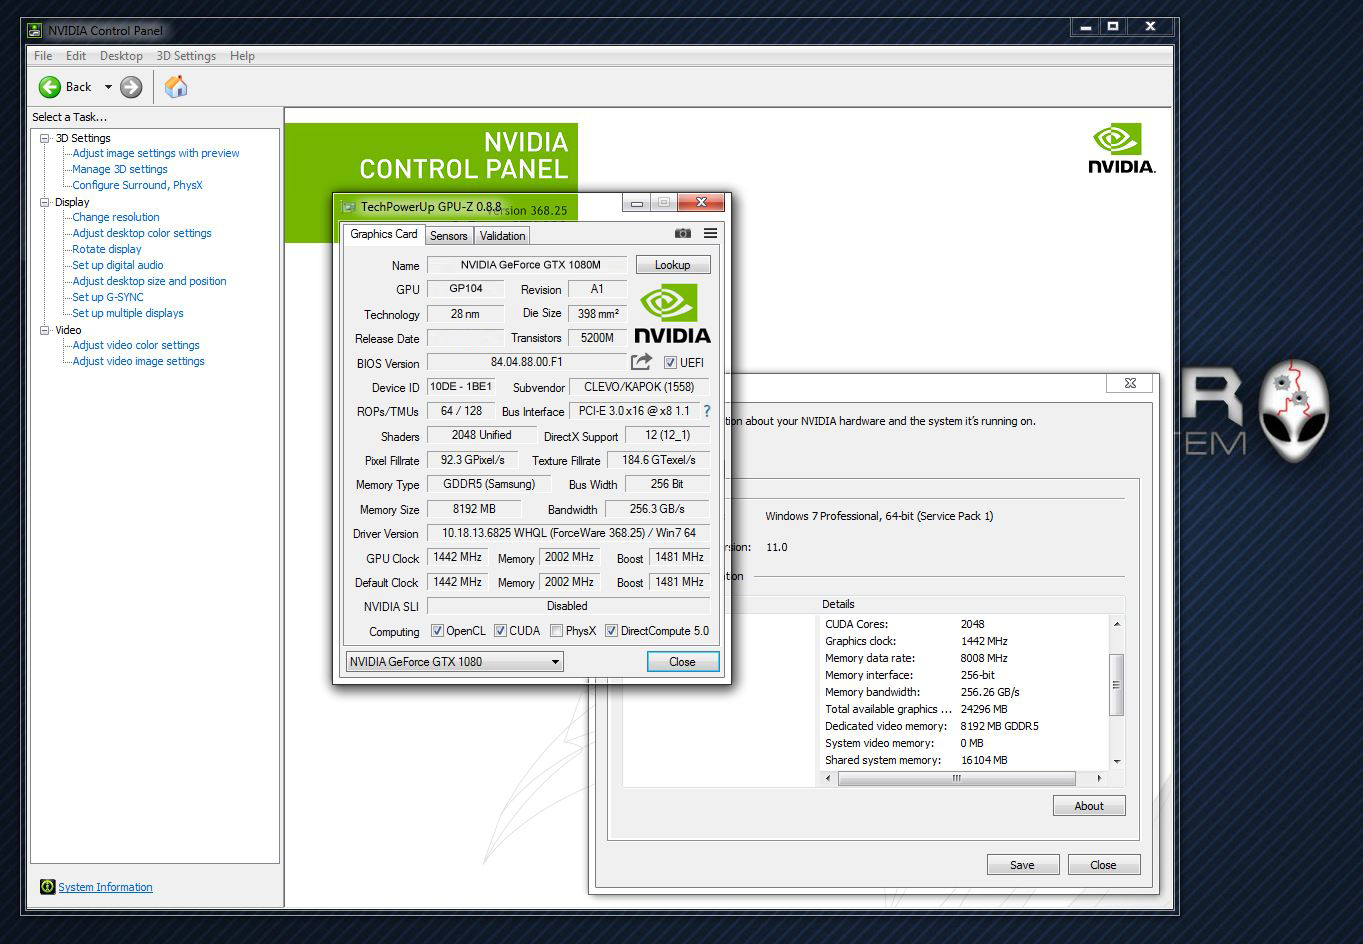This screenshot has width=1363, height=944.
Task: Click the green Back arrow icon
Action: 50,87
